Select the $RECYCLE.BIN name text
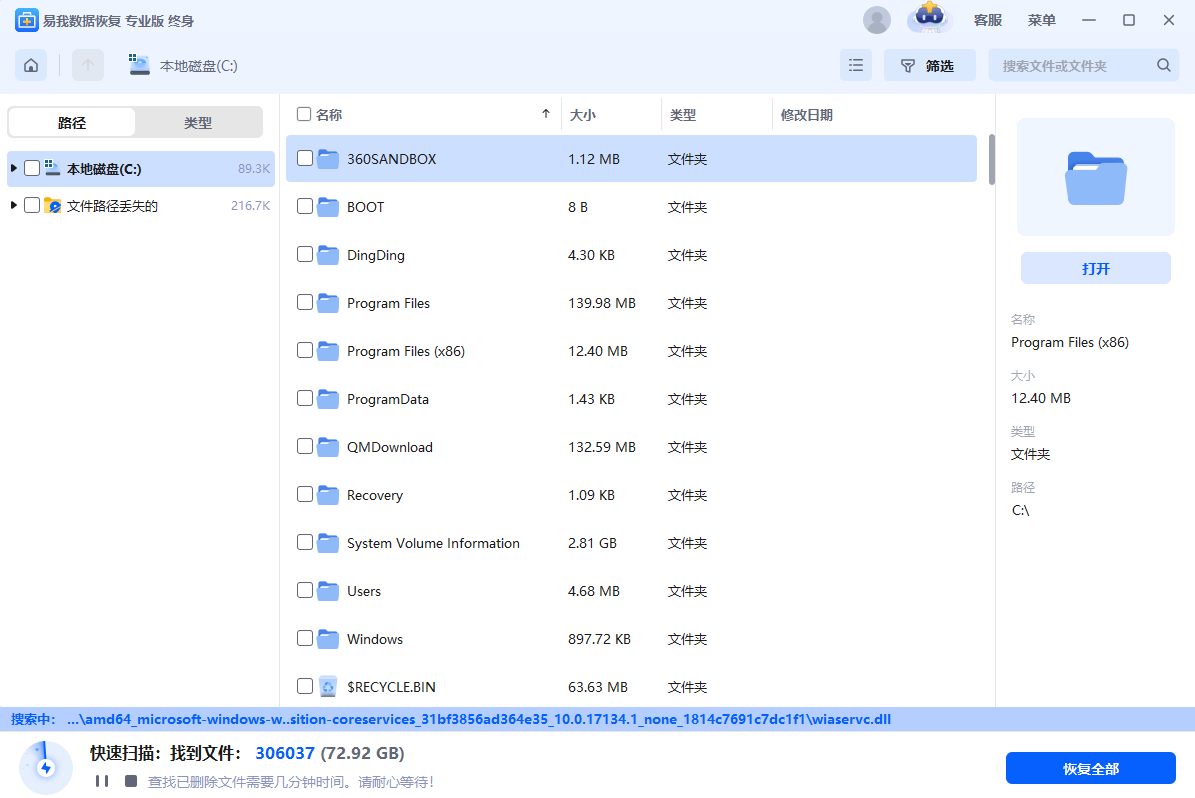The height and width of the screenshot is (798, 1195). [x=391, y=687]
